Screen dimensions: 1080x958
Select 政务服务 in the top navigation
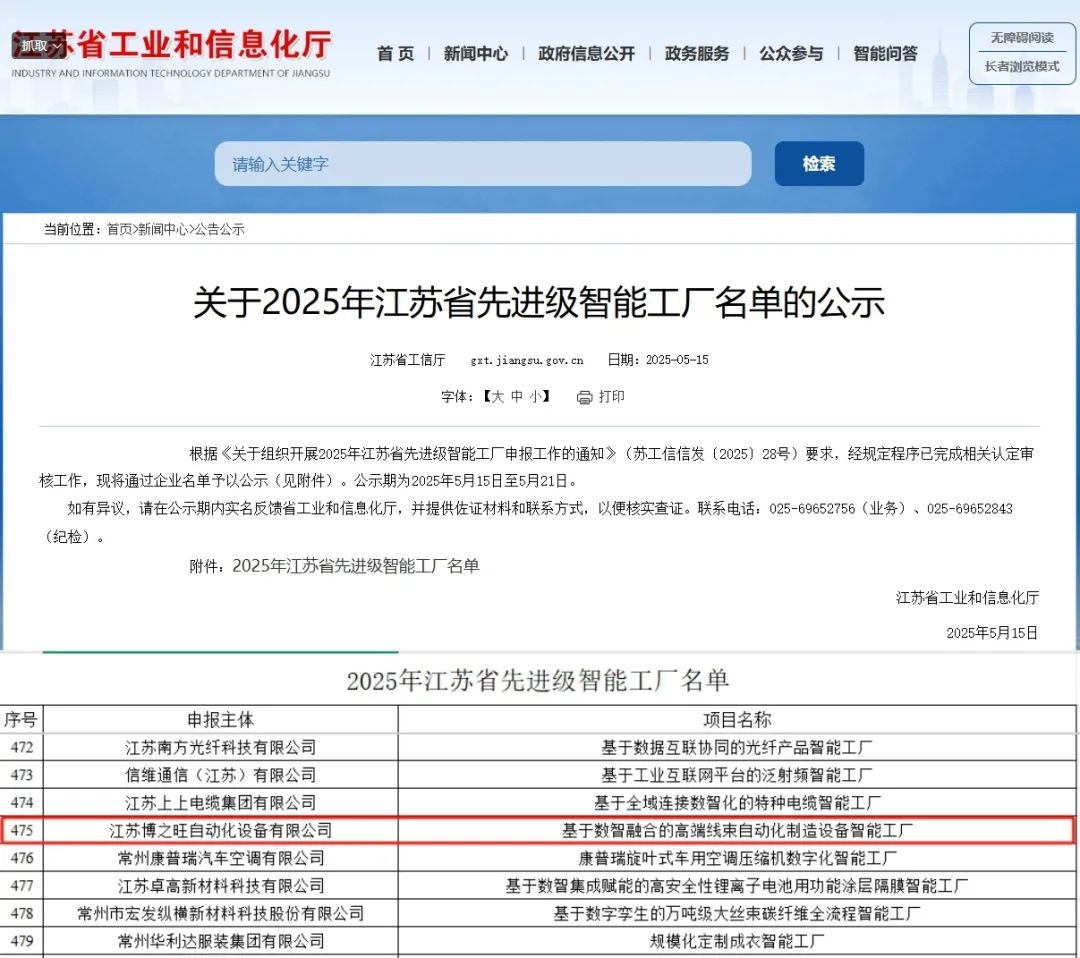pyautogui.click(x=697, y=54)
